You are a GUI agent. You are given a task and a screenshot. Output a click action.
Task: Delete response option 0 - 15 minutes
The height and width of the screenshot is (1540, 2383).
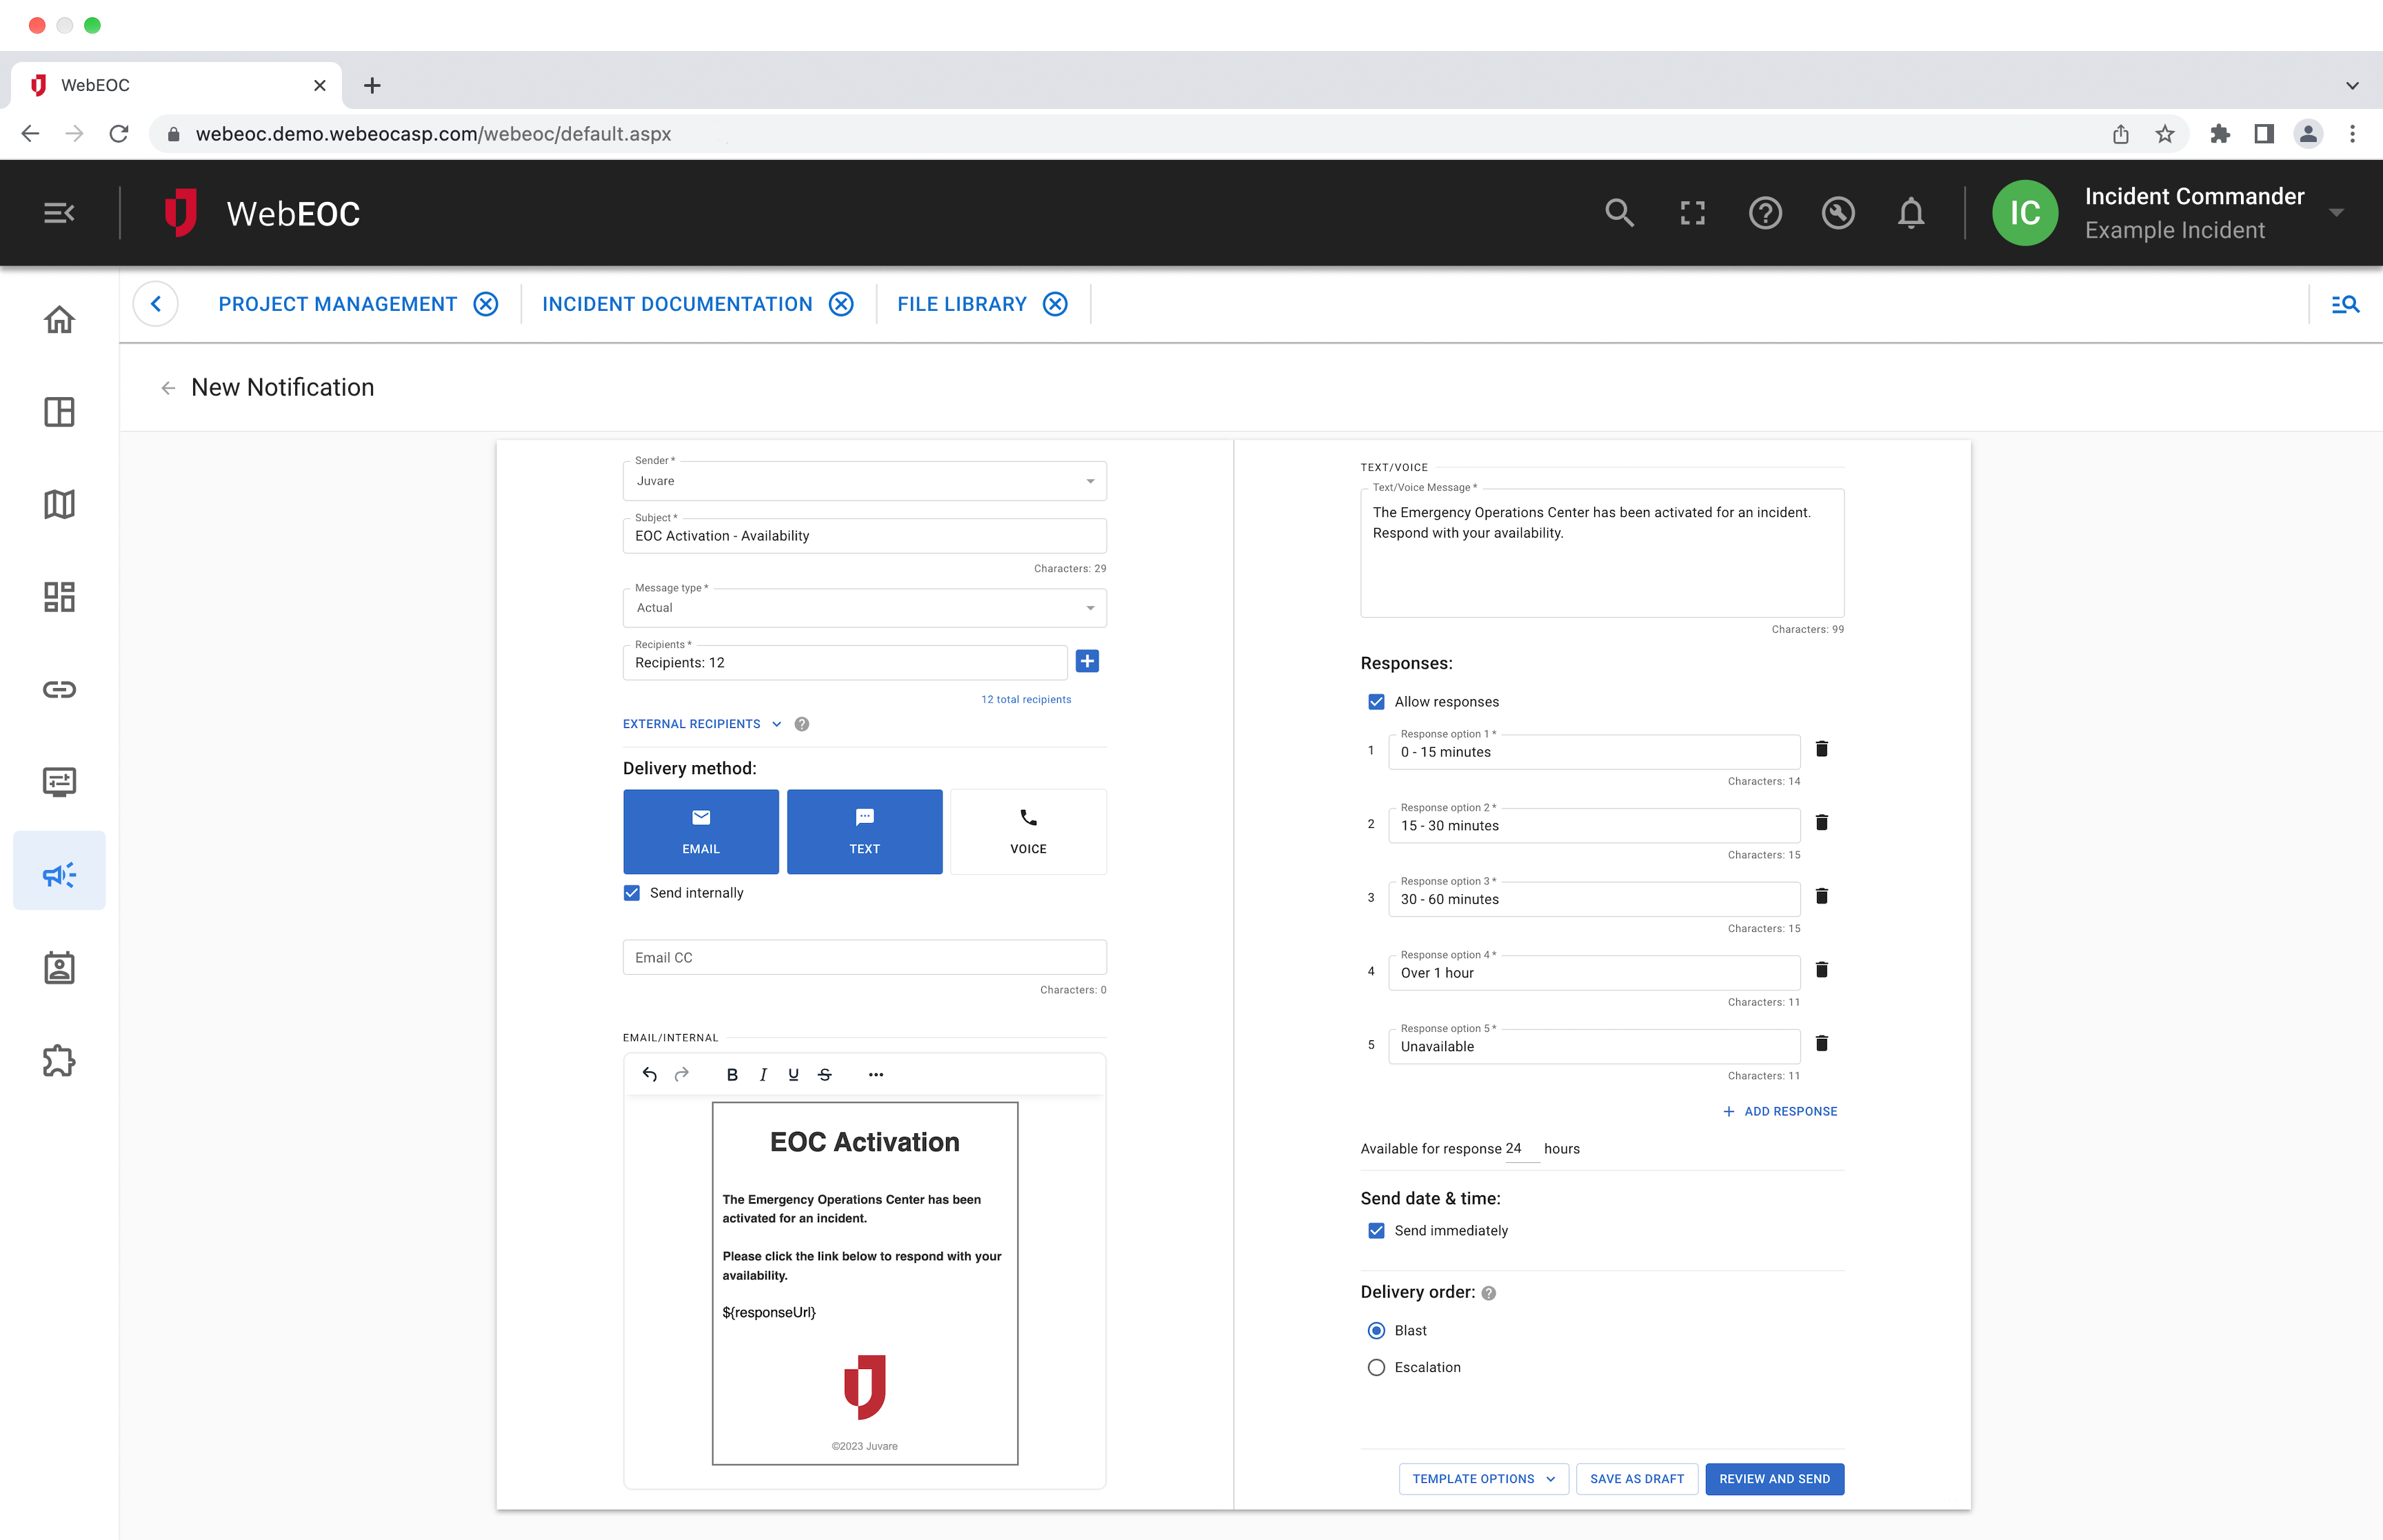(x=1822, y=749)
